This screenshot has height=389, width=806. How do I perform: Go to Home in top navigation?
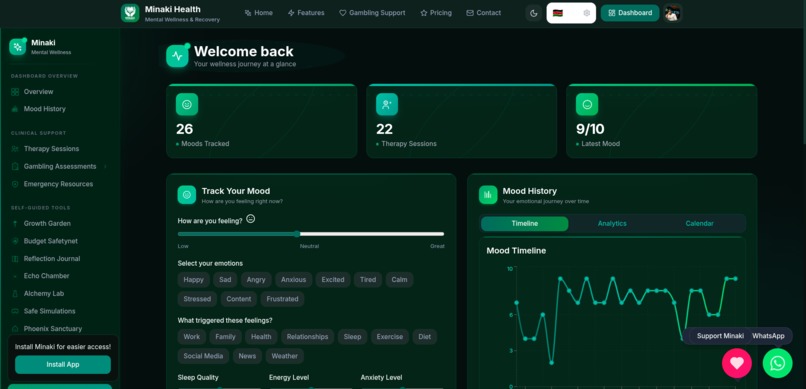pos(259,13)
